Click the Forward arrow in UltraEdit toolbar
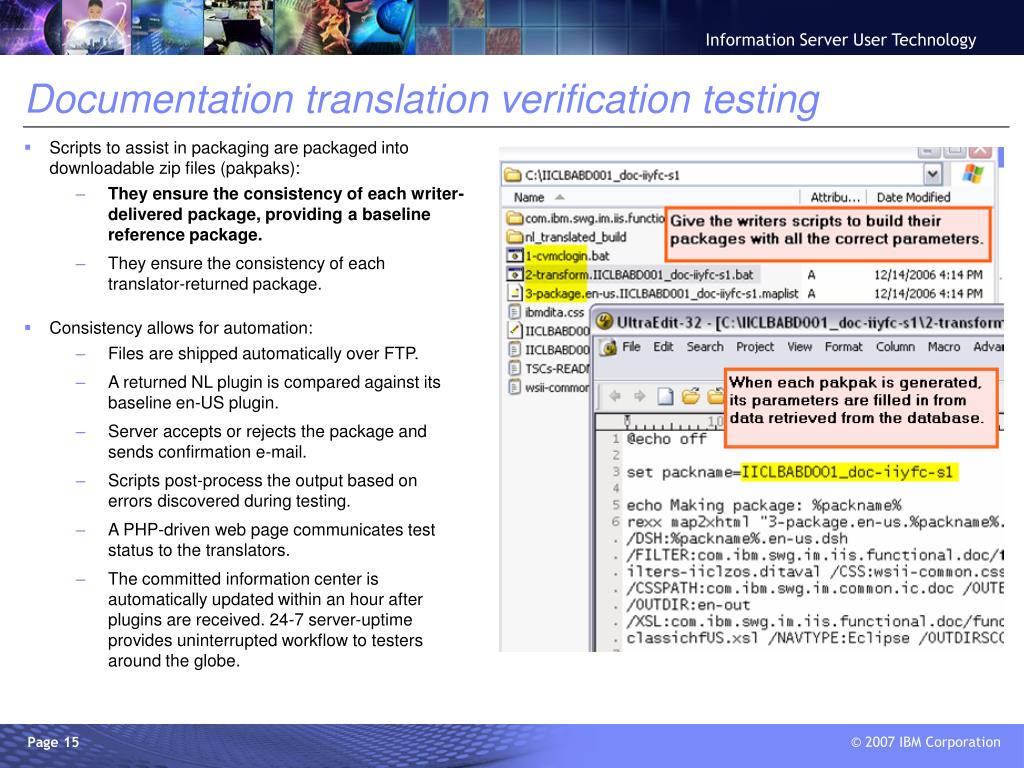The width and height of the screenshot is (1024, 768). tap(639, 396)
